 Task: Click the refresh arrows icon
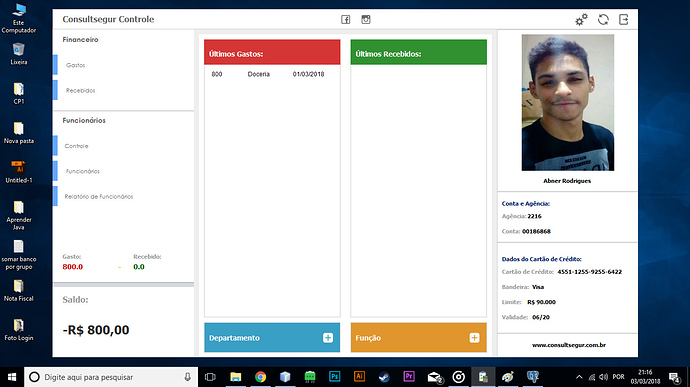pos(603,19)
